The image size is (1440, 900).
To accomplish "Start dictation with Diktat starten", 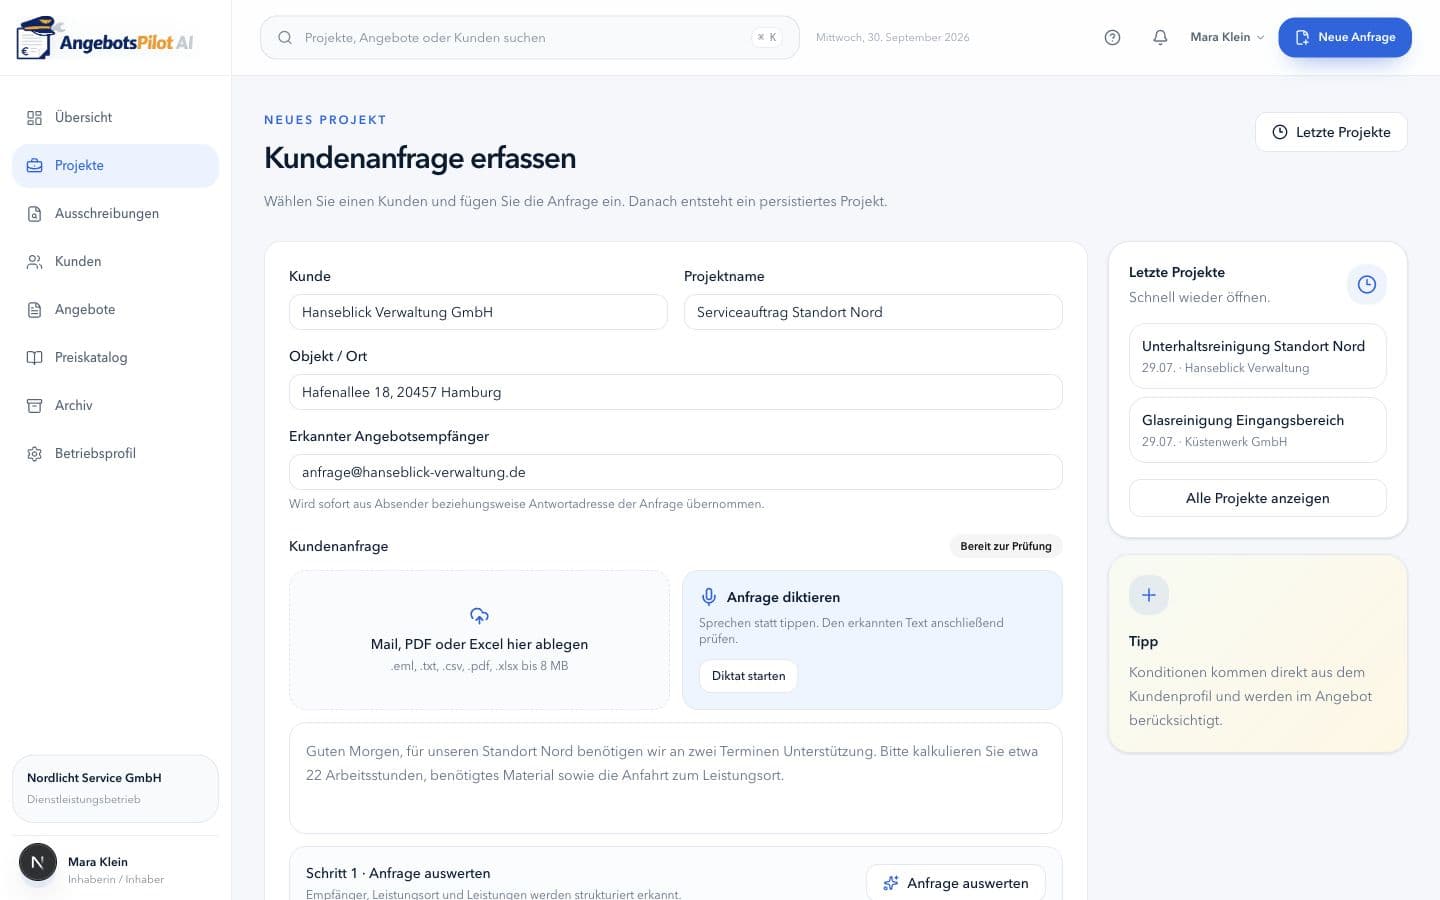I will point(748,676).
